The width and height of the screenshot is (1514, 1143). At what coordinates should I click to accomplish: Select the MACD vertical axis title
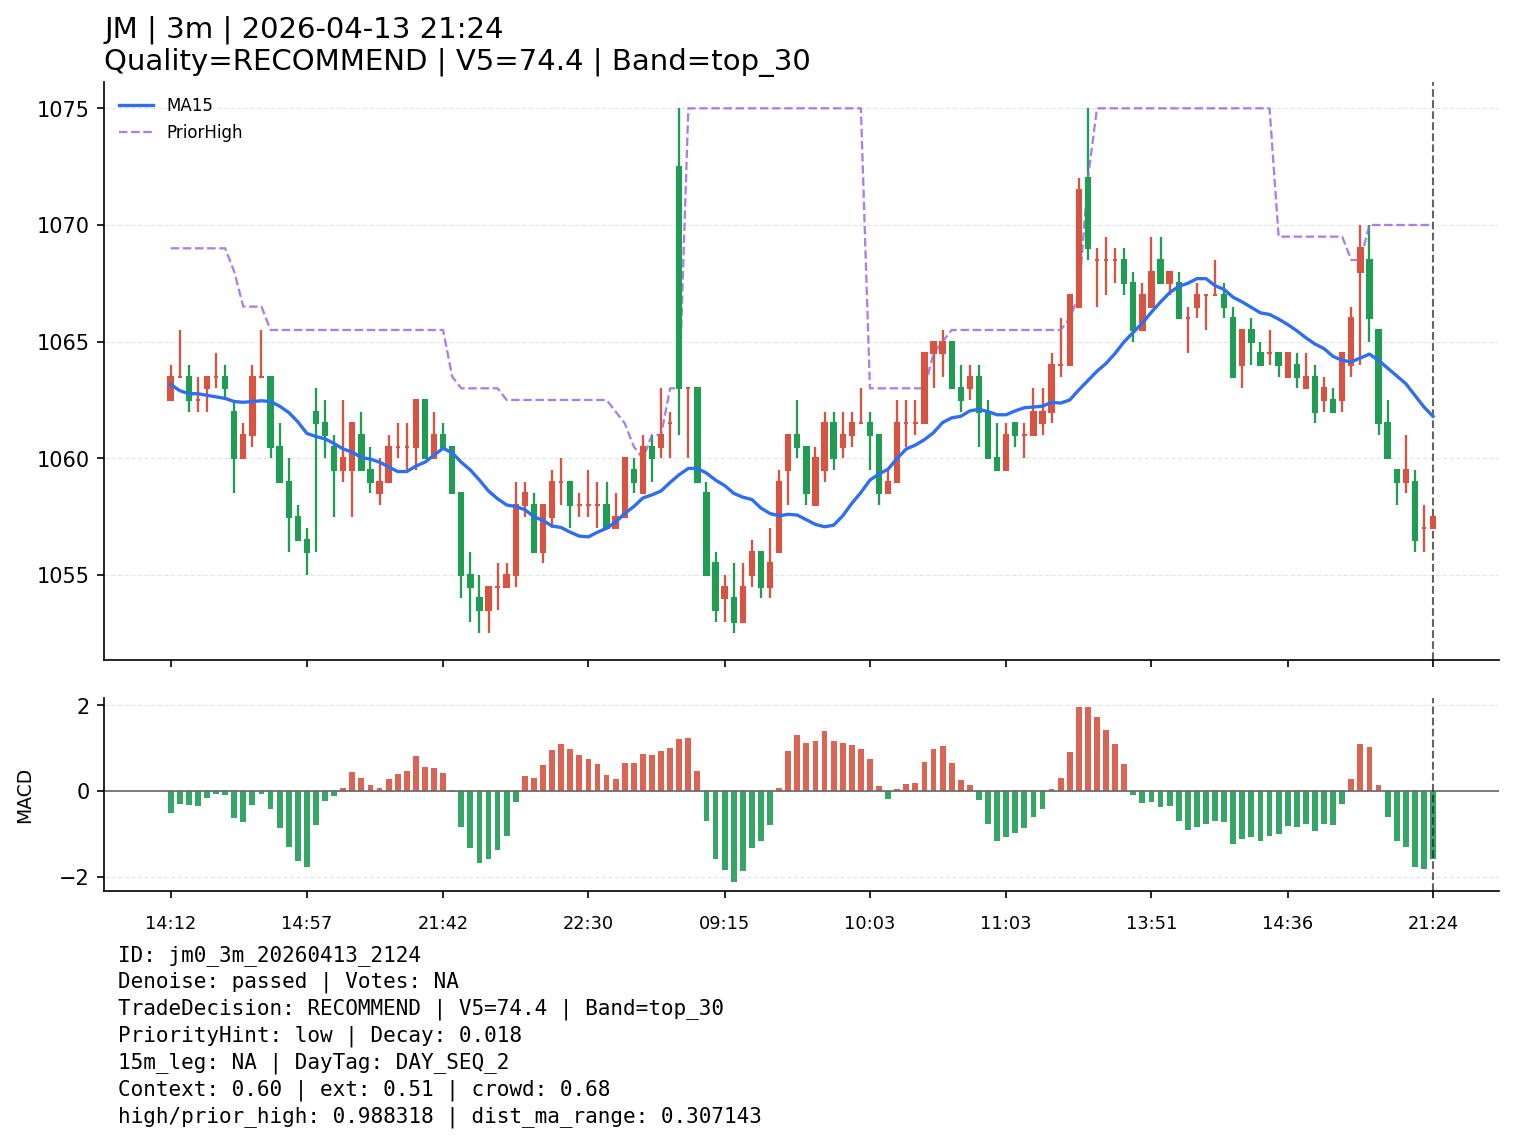coord(25,796)
